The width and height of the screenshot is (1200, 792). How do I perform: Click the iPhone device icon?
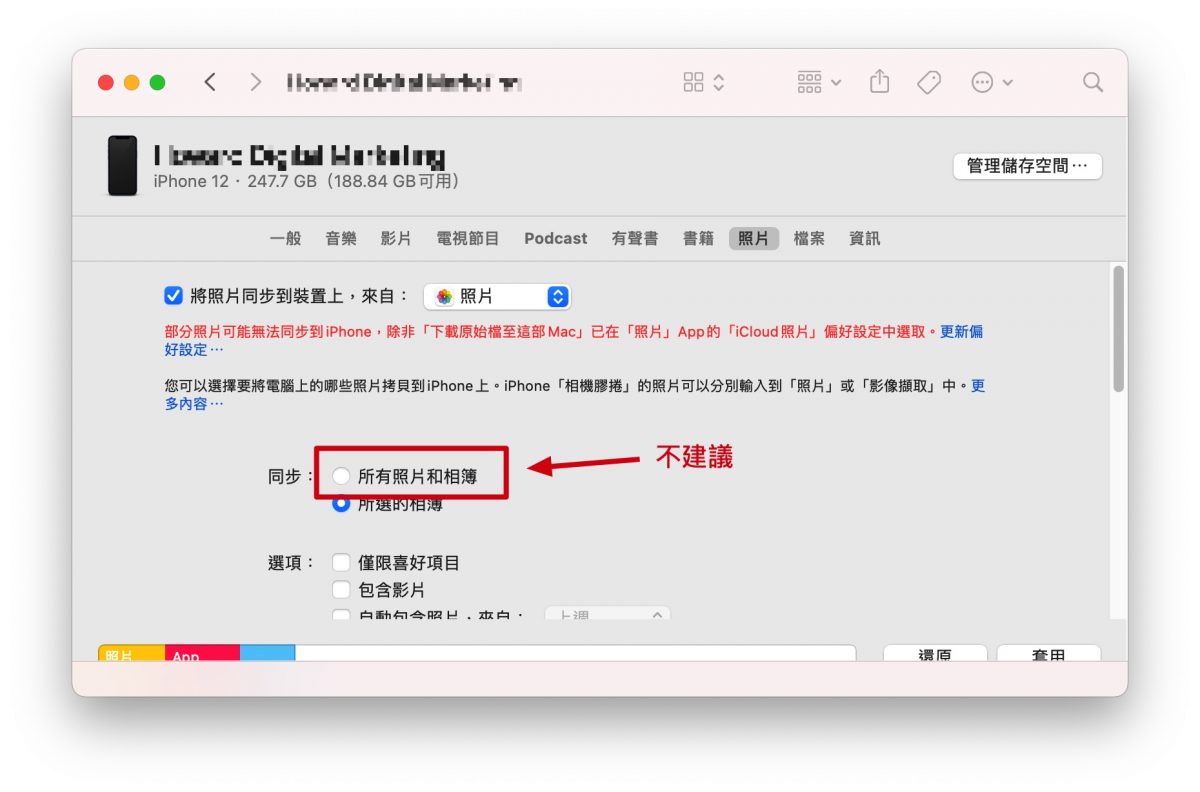coord(122,165)
